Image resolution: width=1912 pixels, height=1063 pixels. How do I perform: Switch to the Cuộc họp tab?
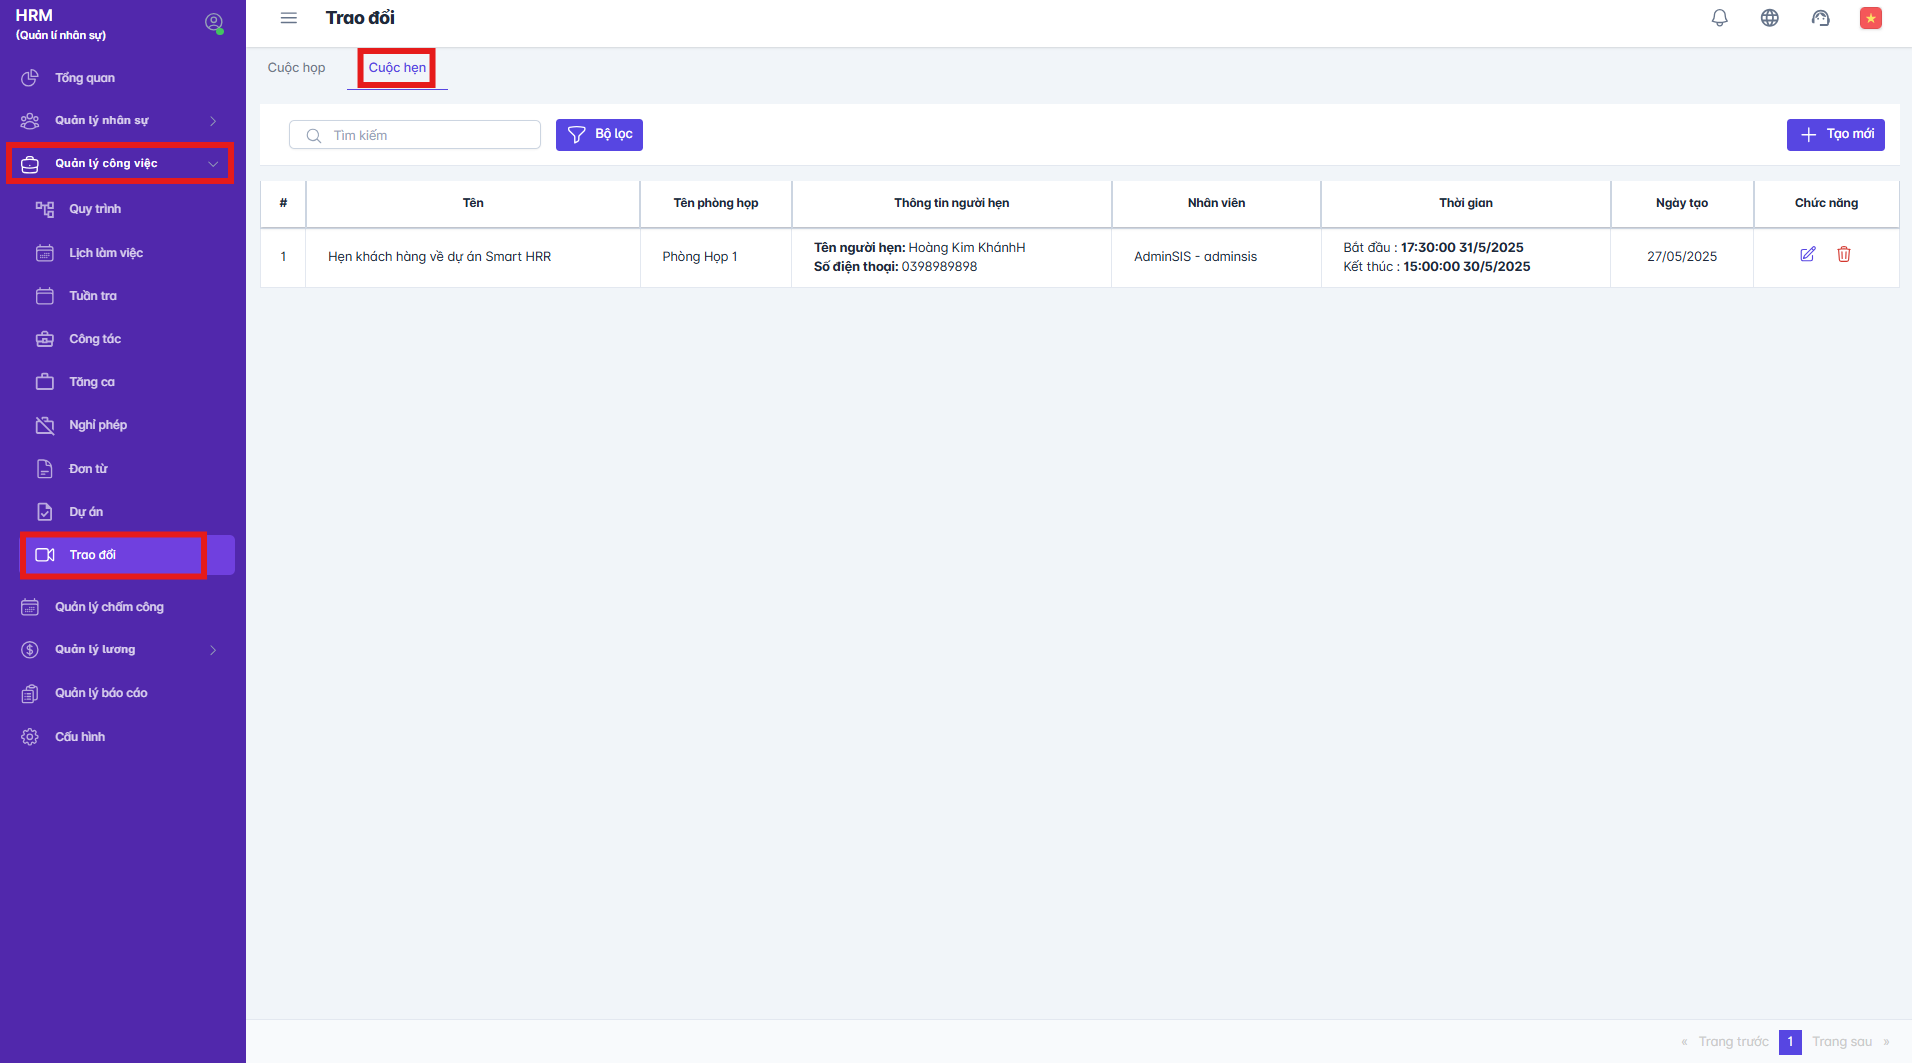[296, 68]
